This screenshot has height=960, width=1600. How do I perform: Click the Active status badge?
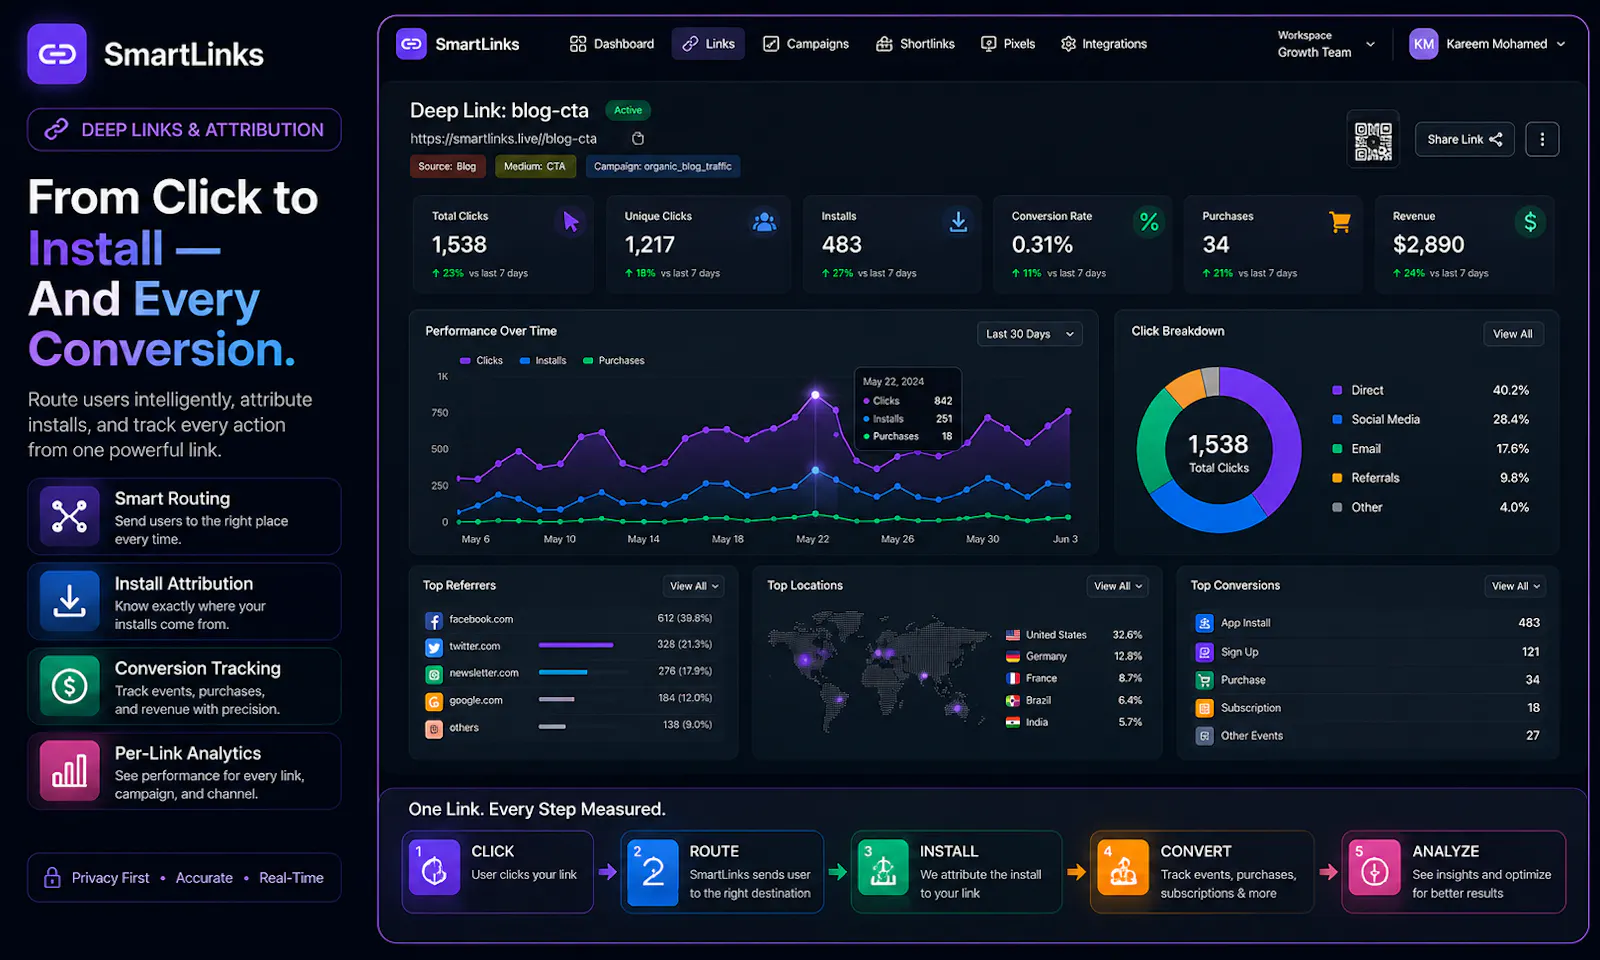click(628, 110)
